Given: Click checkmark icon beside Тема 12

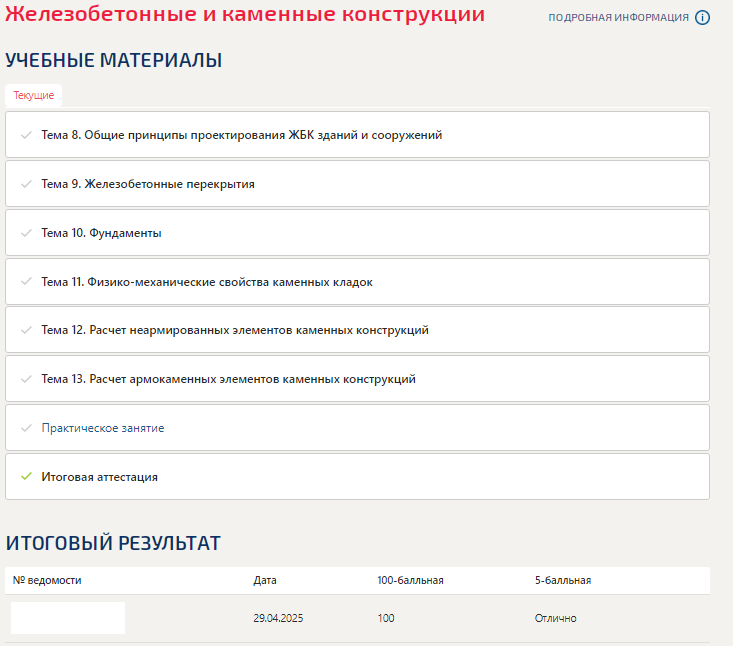Looking at the screenshot, I should coord(26,330).
